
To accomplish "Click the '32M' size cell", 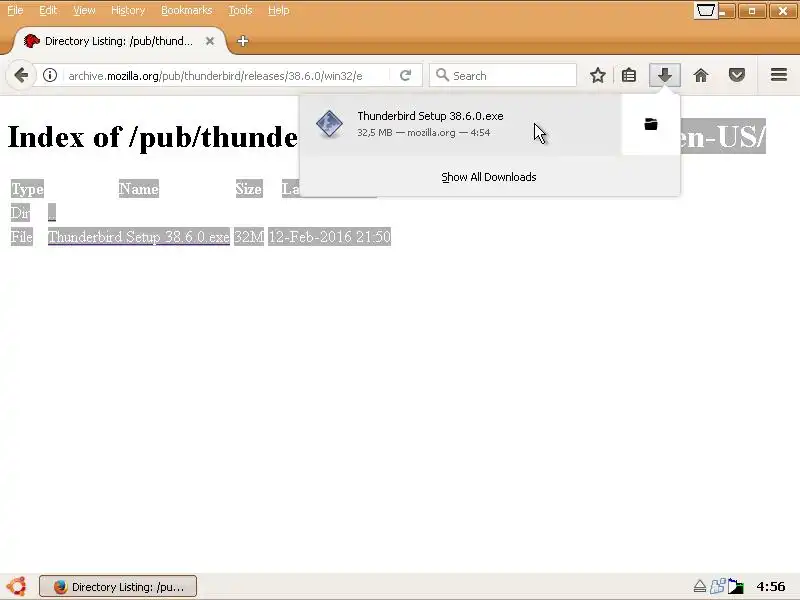I will 249,237.
